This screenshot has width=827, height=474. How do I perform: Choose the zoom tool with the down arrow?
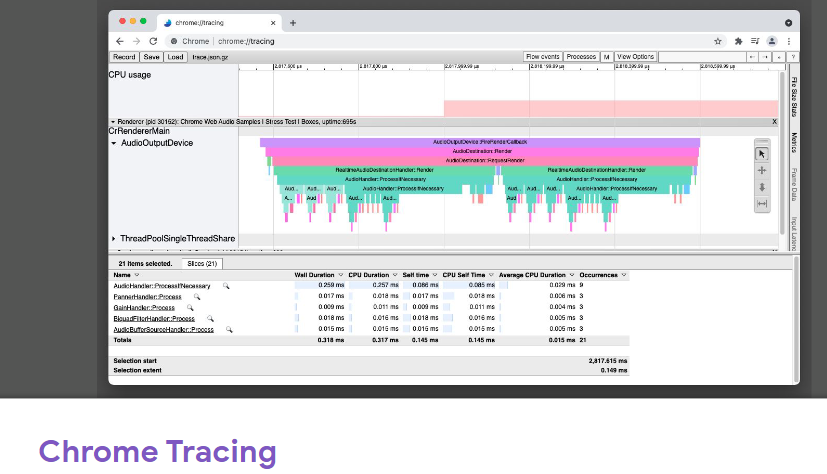coord(761,187)
